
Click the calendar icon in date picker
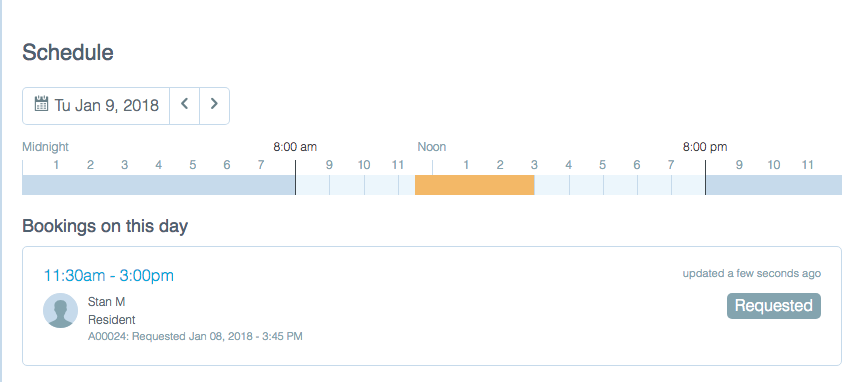pyautogui.click(x=41, y=103)
